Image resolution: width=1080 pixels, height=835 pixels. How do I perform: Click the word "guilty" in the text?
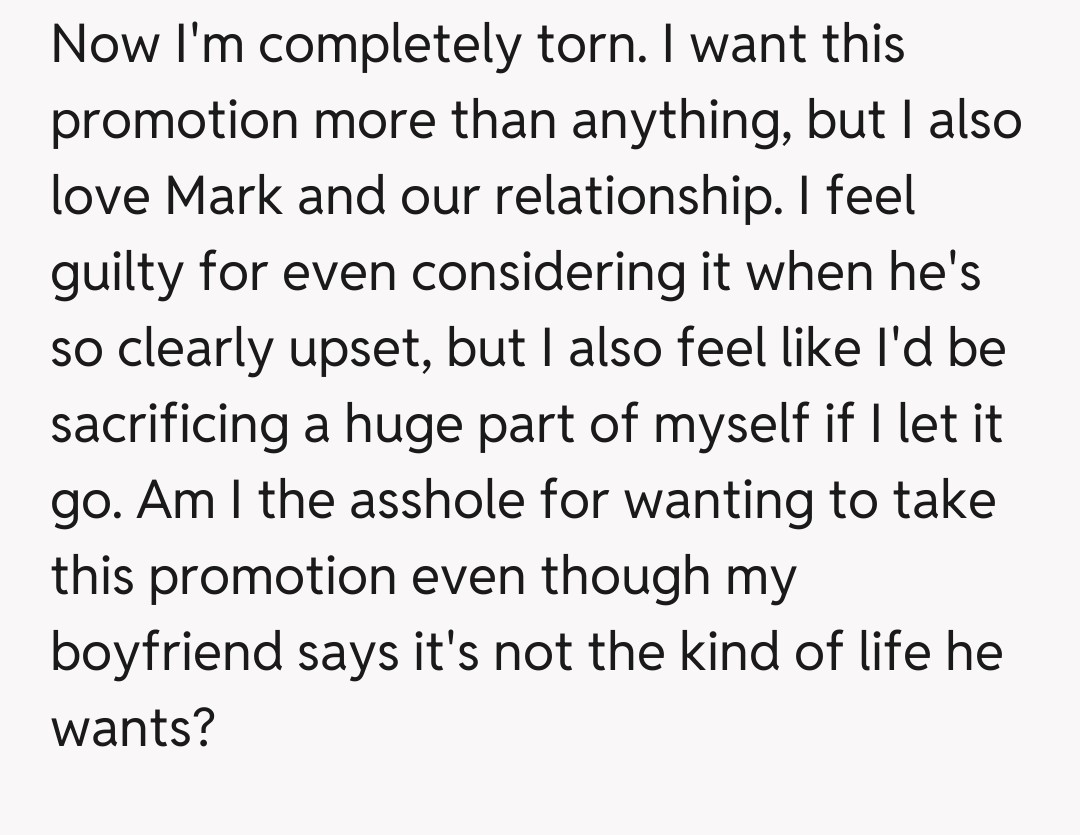[x=115, y=273]
